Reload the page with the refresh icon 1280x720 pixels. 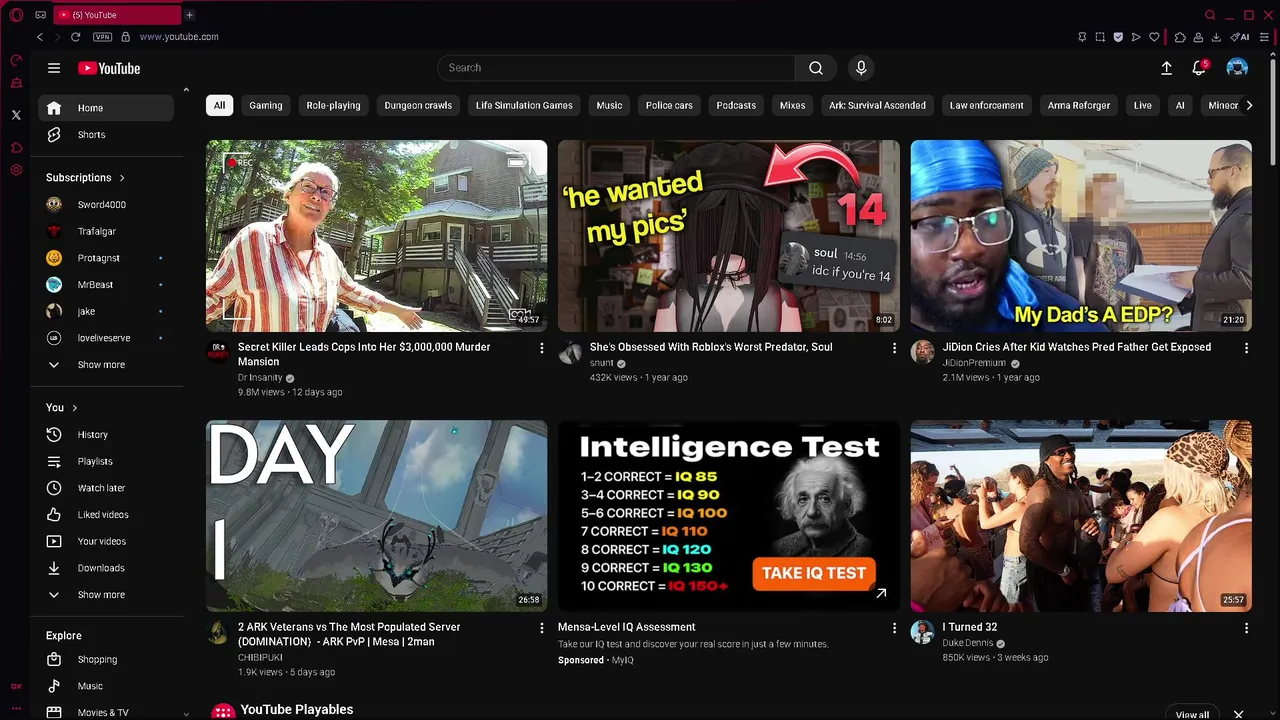[75, 37]
